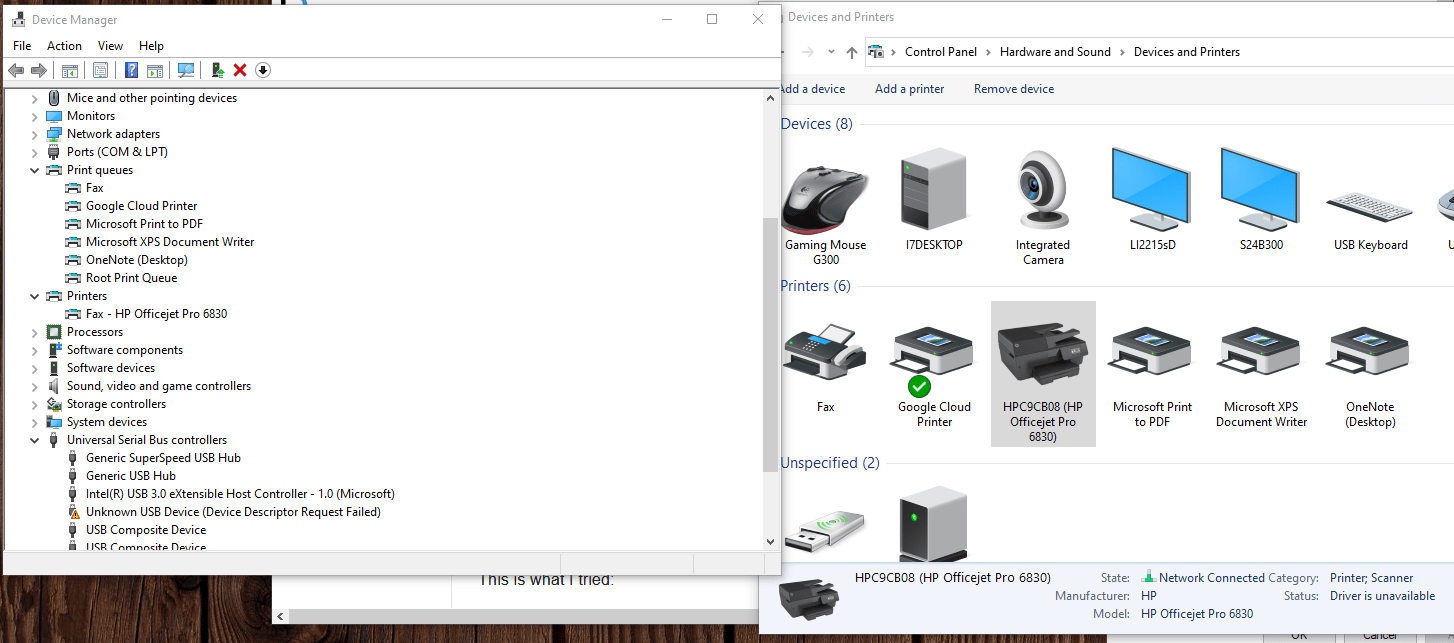Select the USB Keyboard device icon

coord(1370,208)
